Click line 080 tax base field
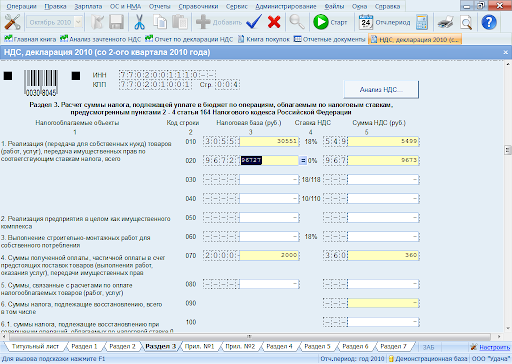 click(269, 284)
